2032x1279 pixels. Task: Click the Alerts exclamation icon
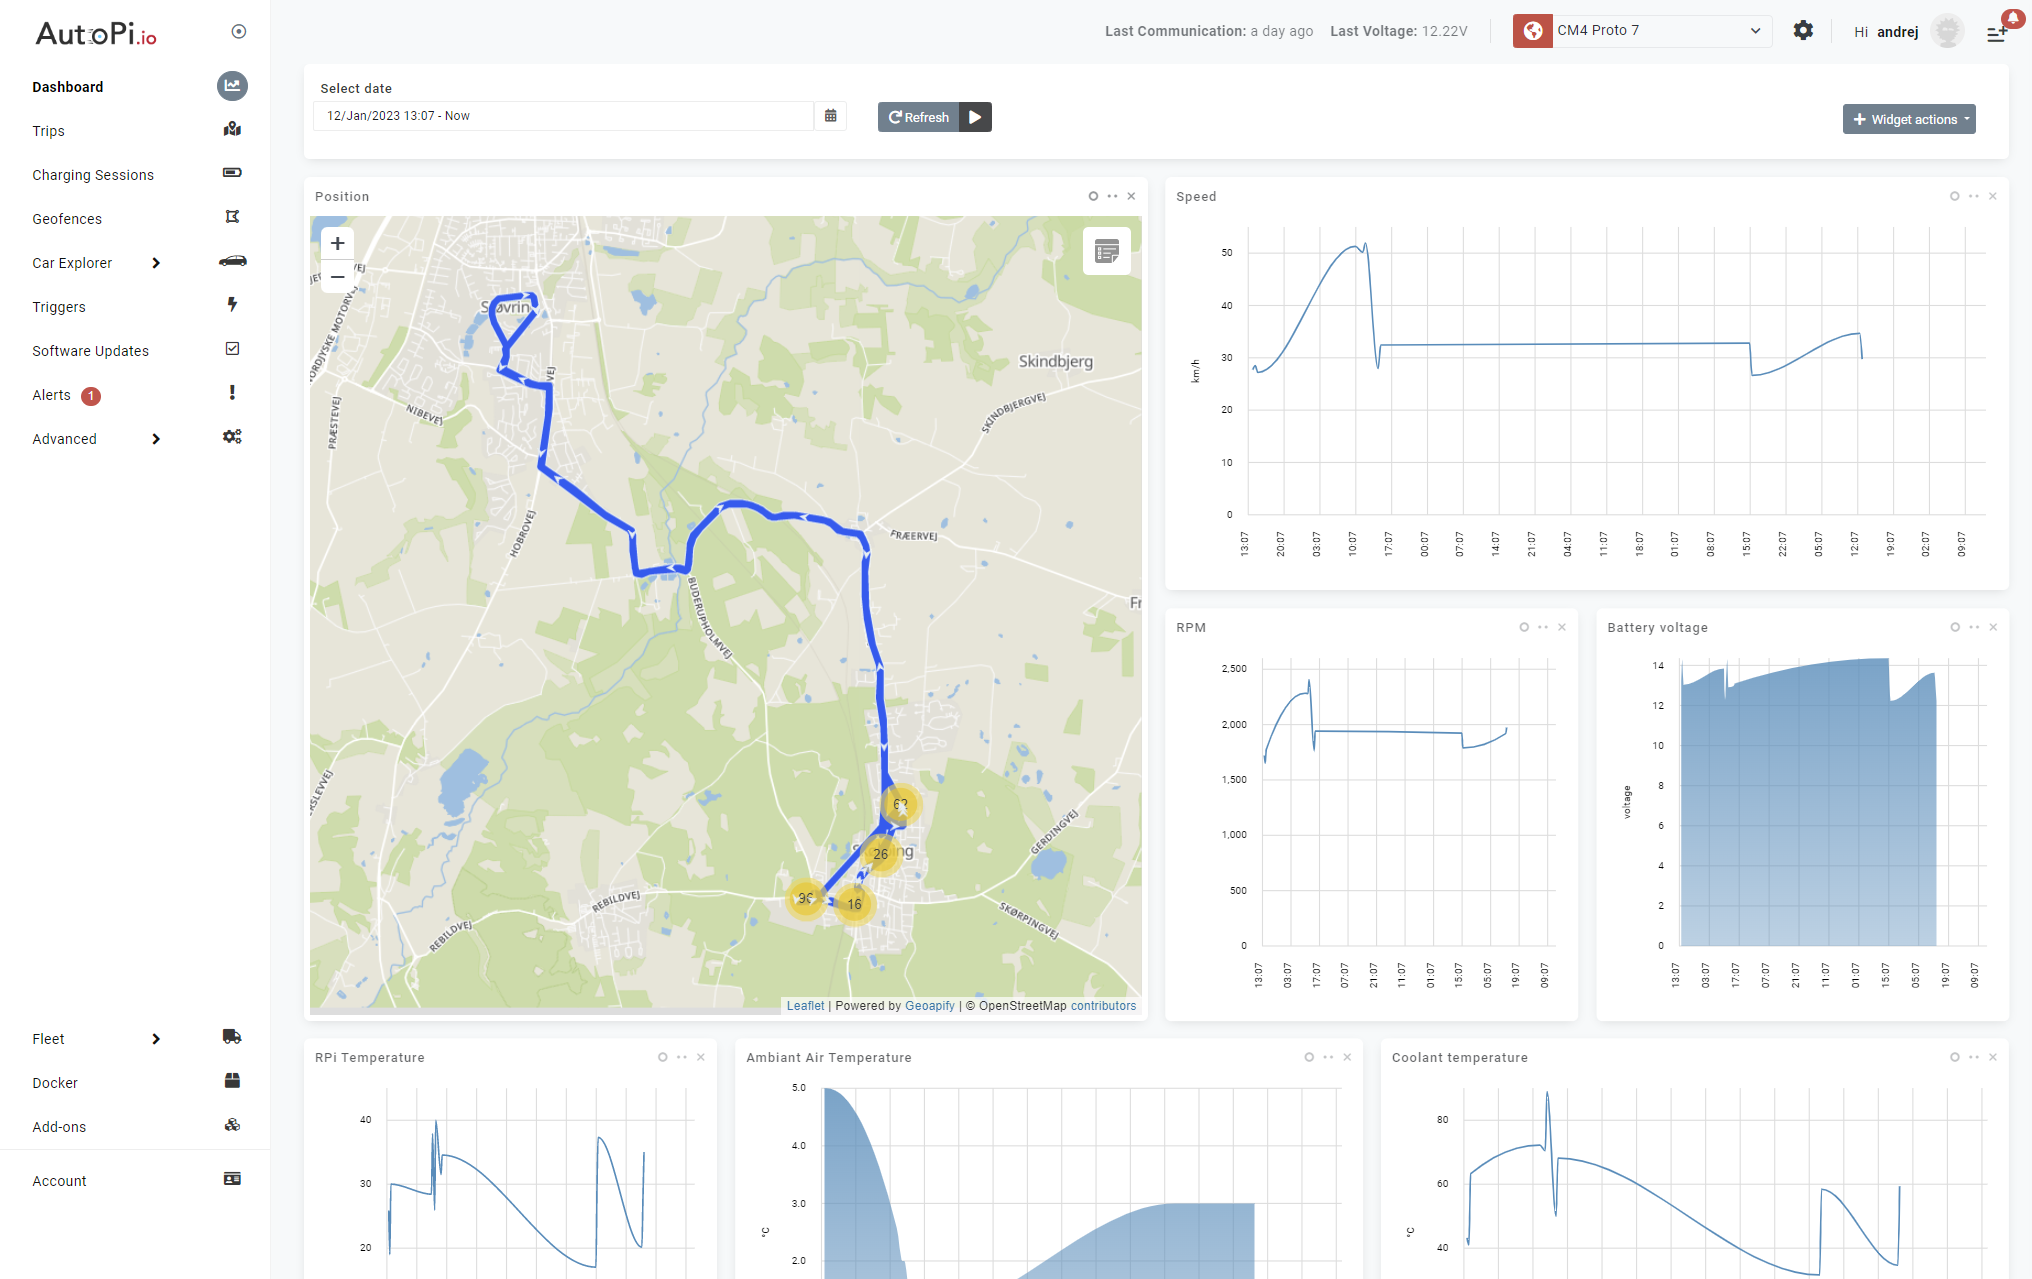point(232,392)
